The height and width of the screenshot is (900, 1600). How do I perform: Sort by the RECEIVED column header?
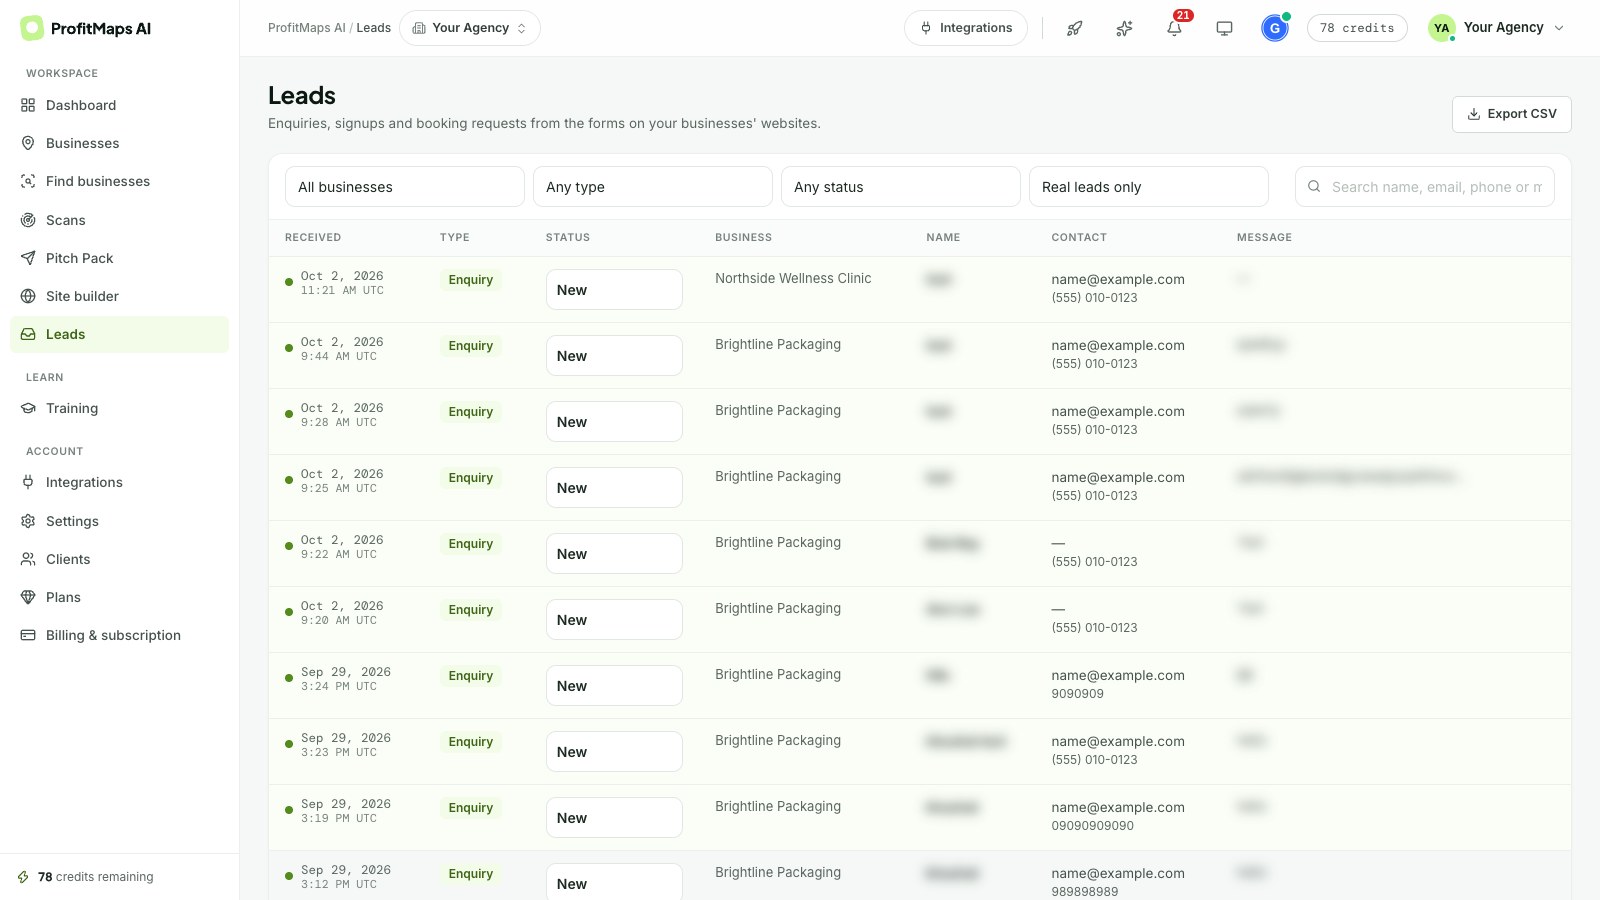coord(313,238)
